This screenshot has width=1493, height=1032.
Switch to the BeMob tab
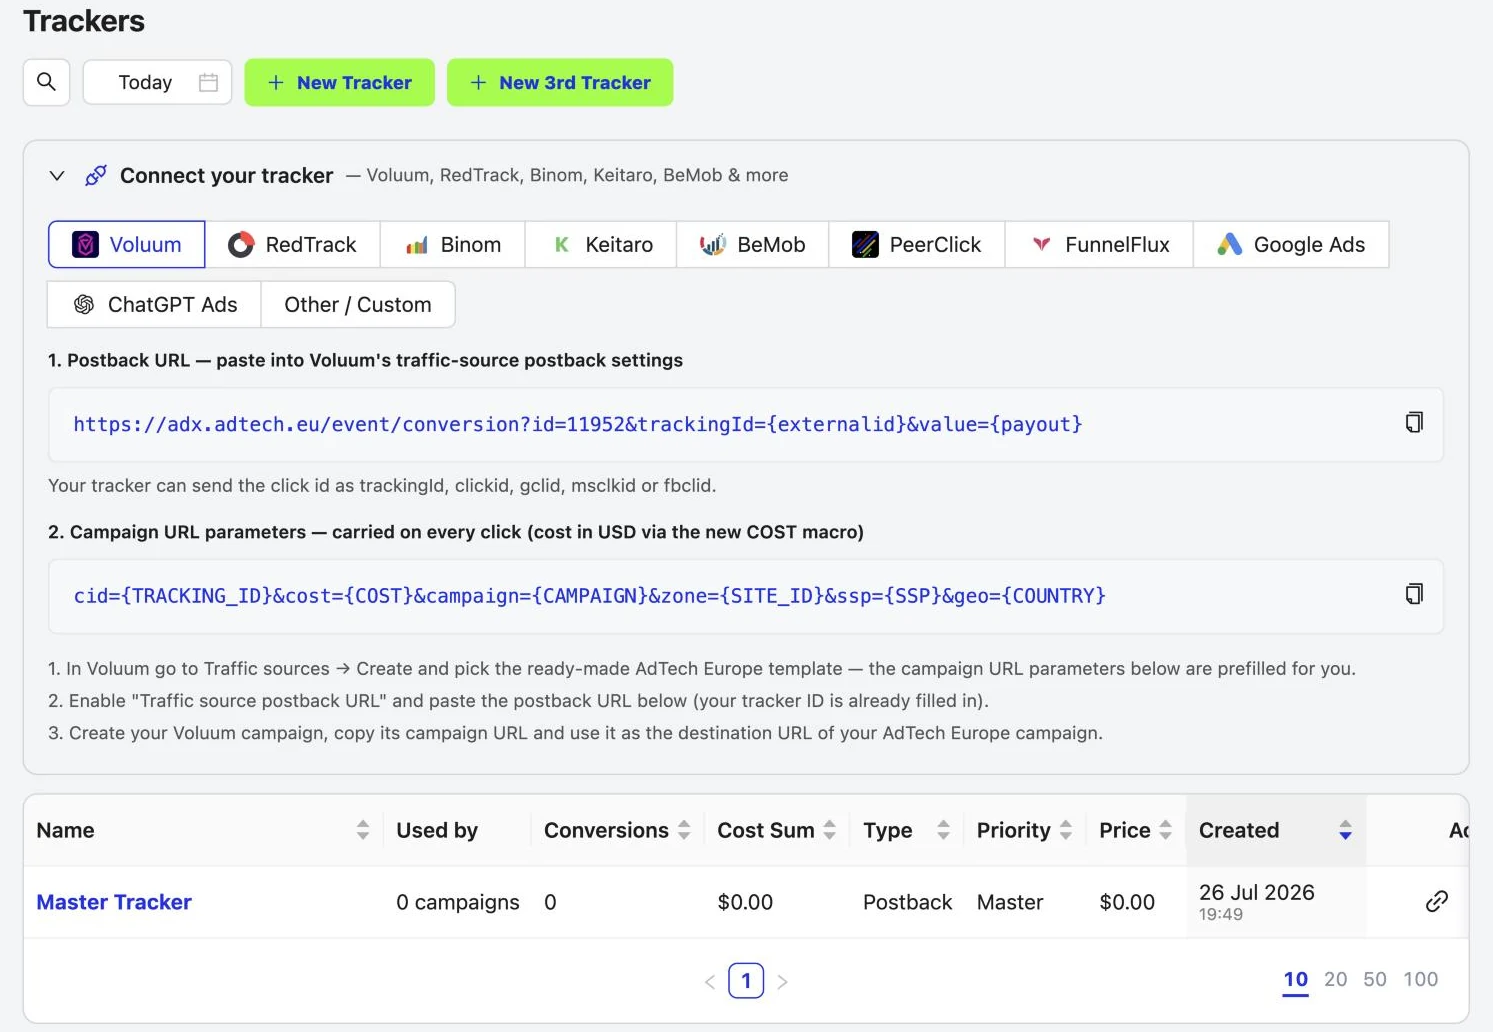[753, 244]
